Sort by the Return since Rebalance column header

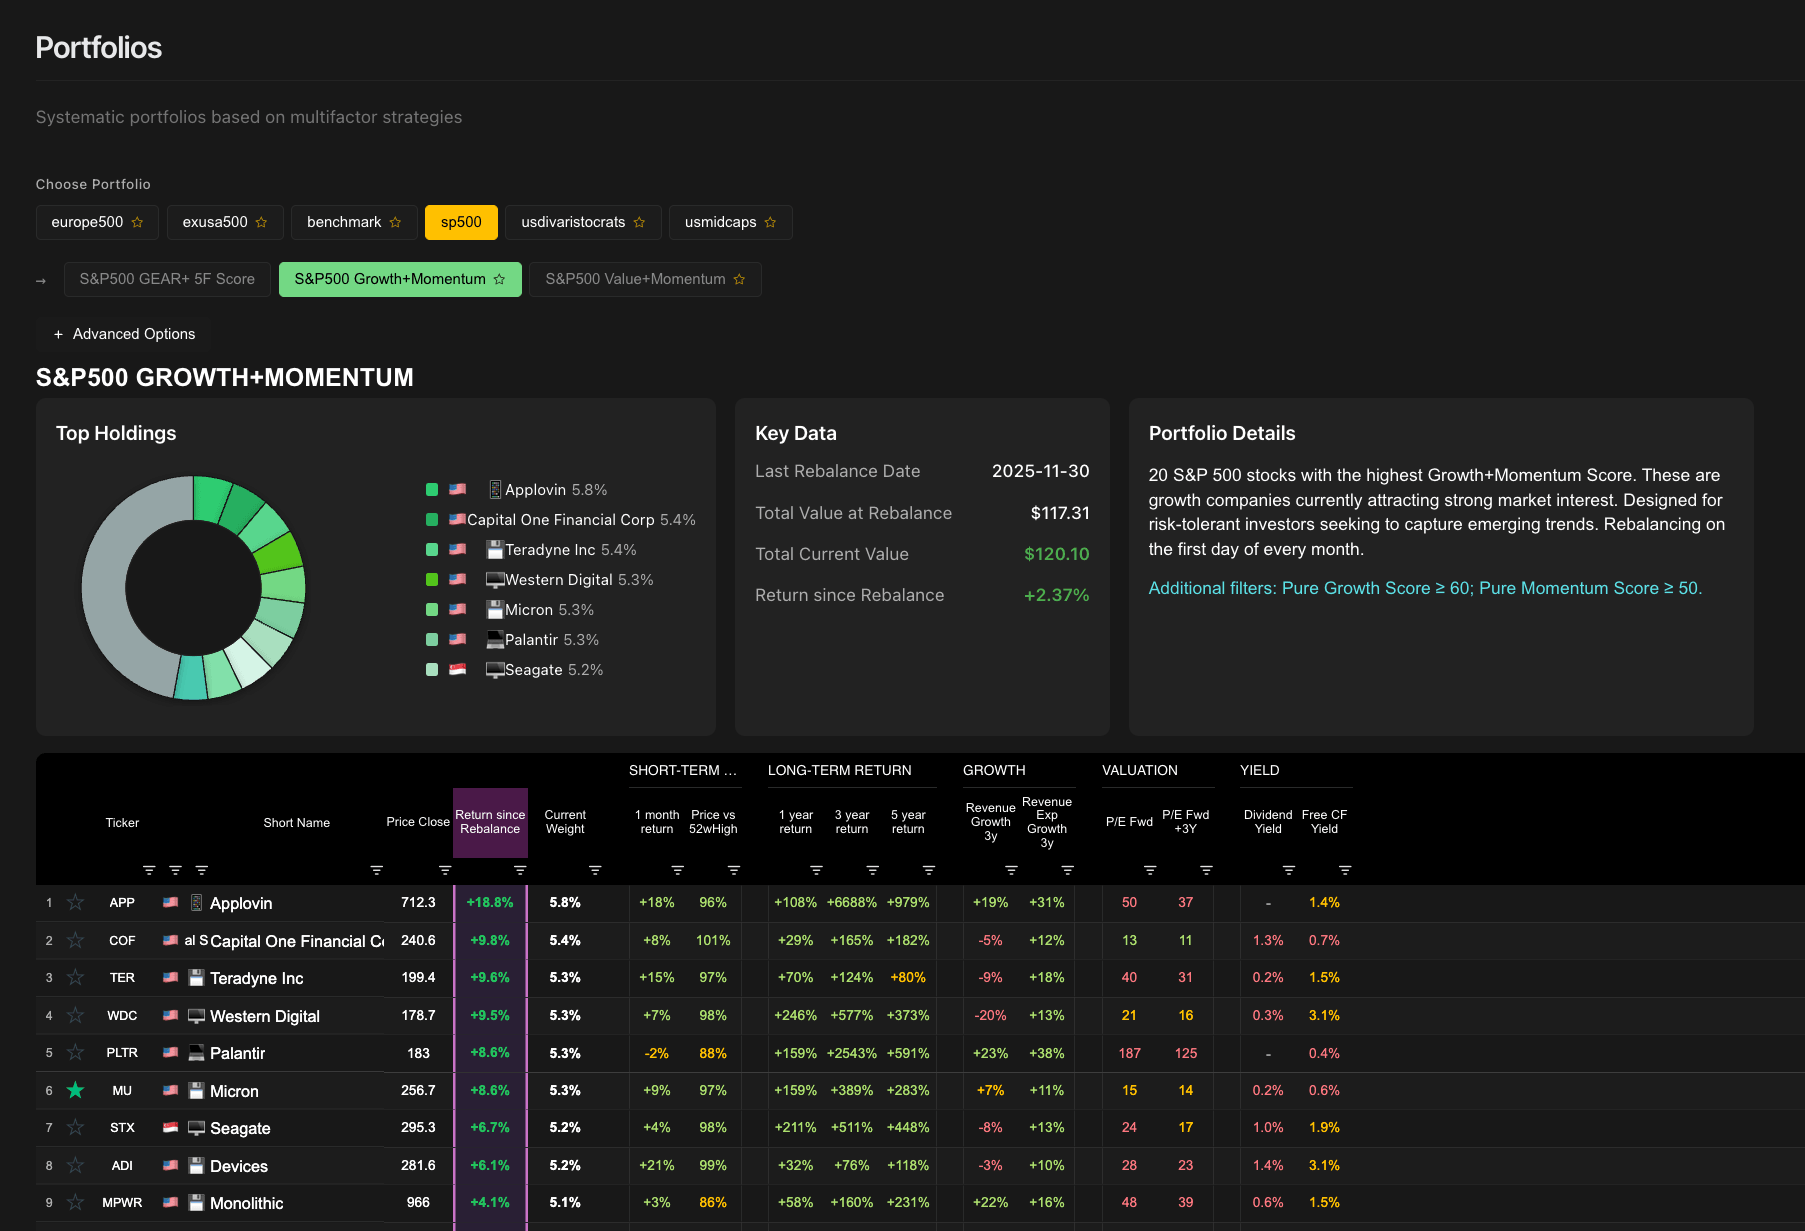coord(490,821)
